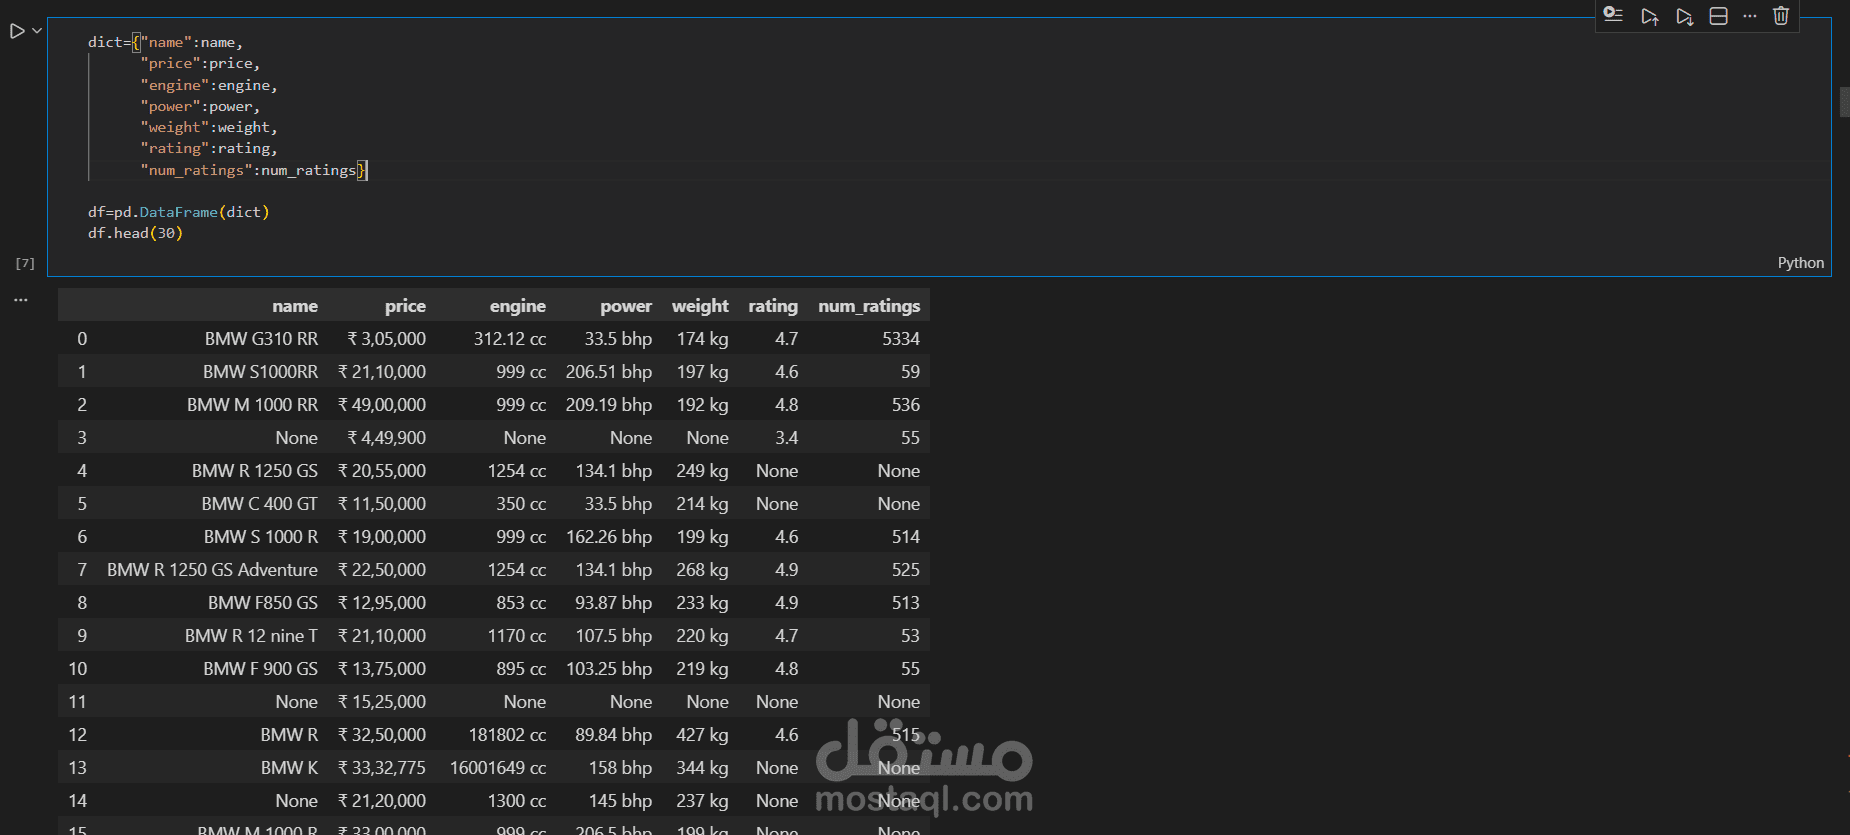Select rating cell "3.4"
The image size is (1850, 835).
786,438
